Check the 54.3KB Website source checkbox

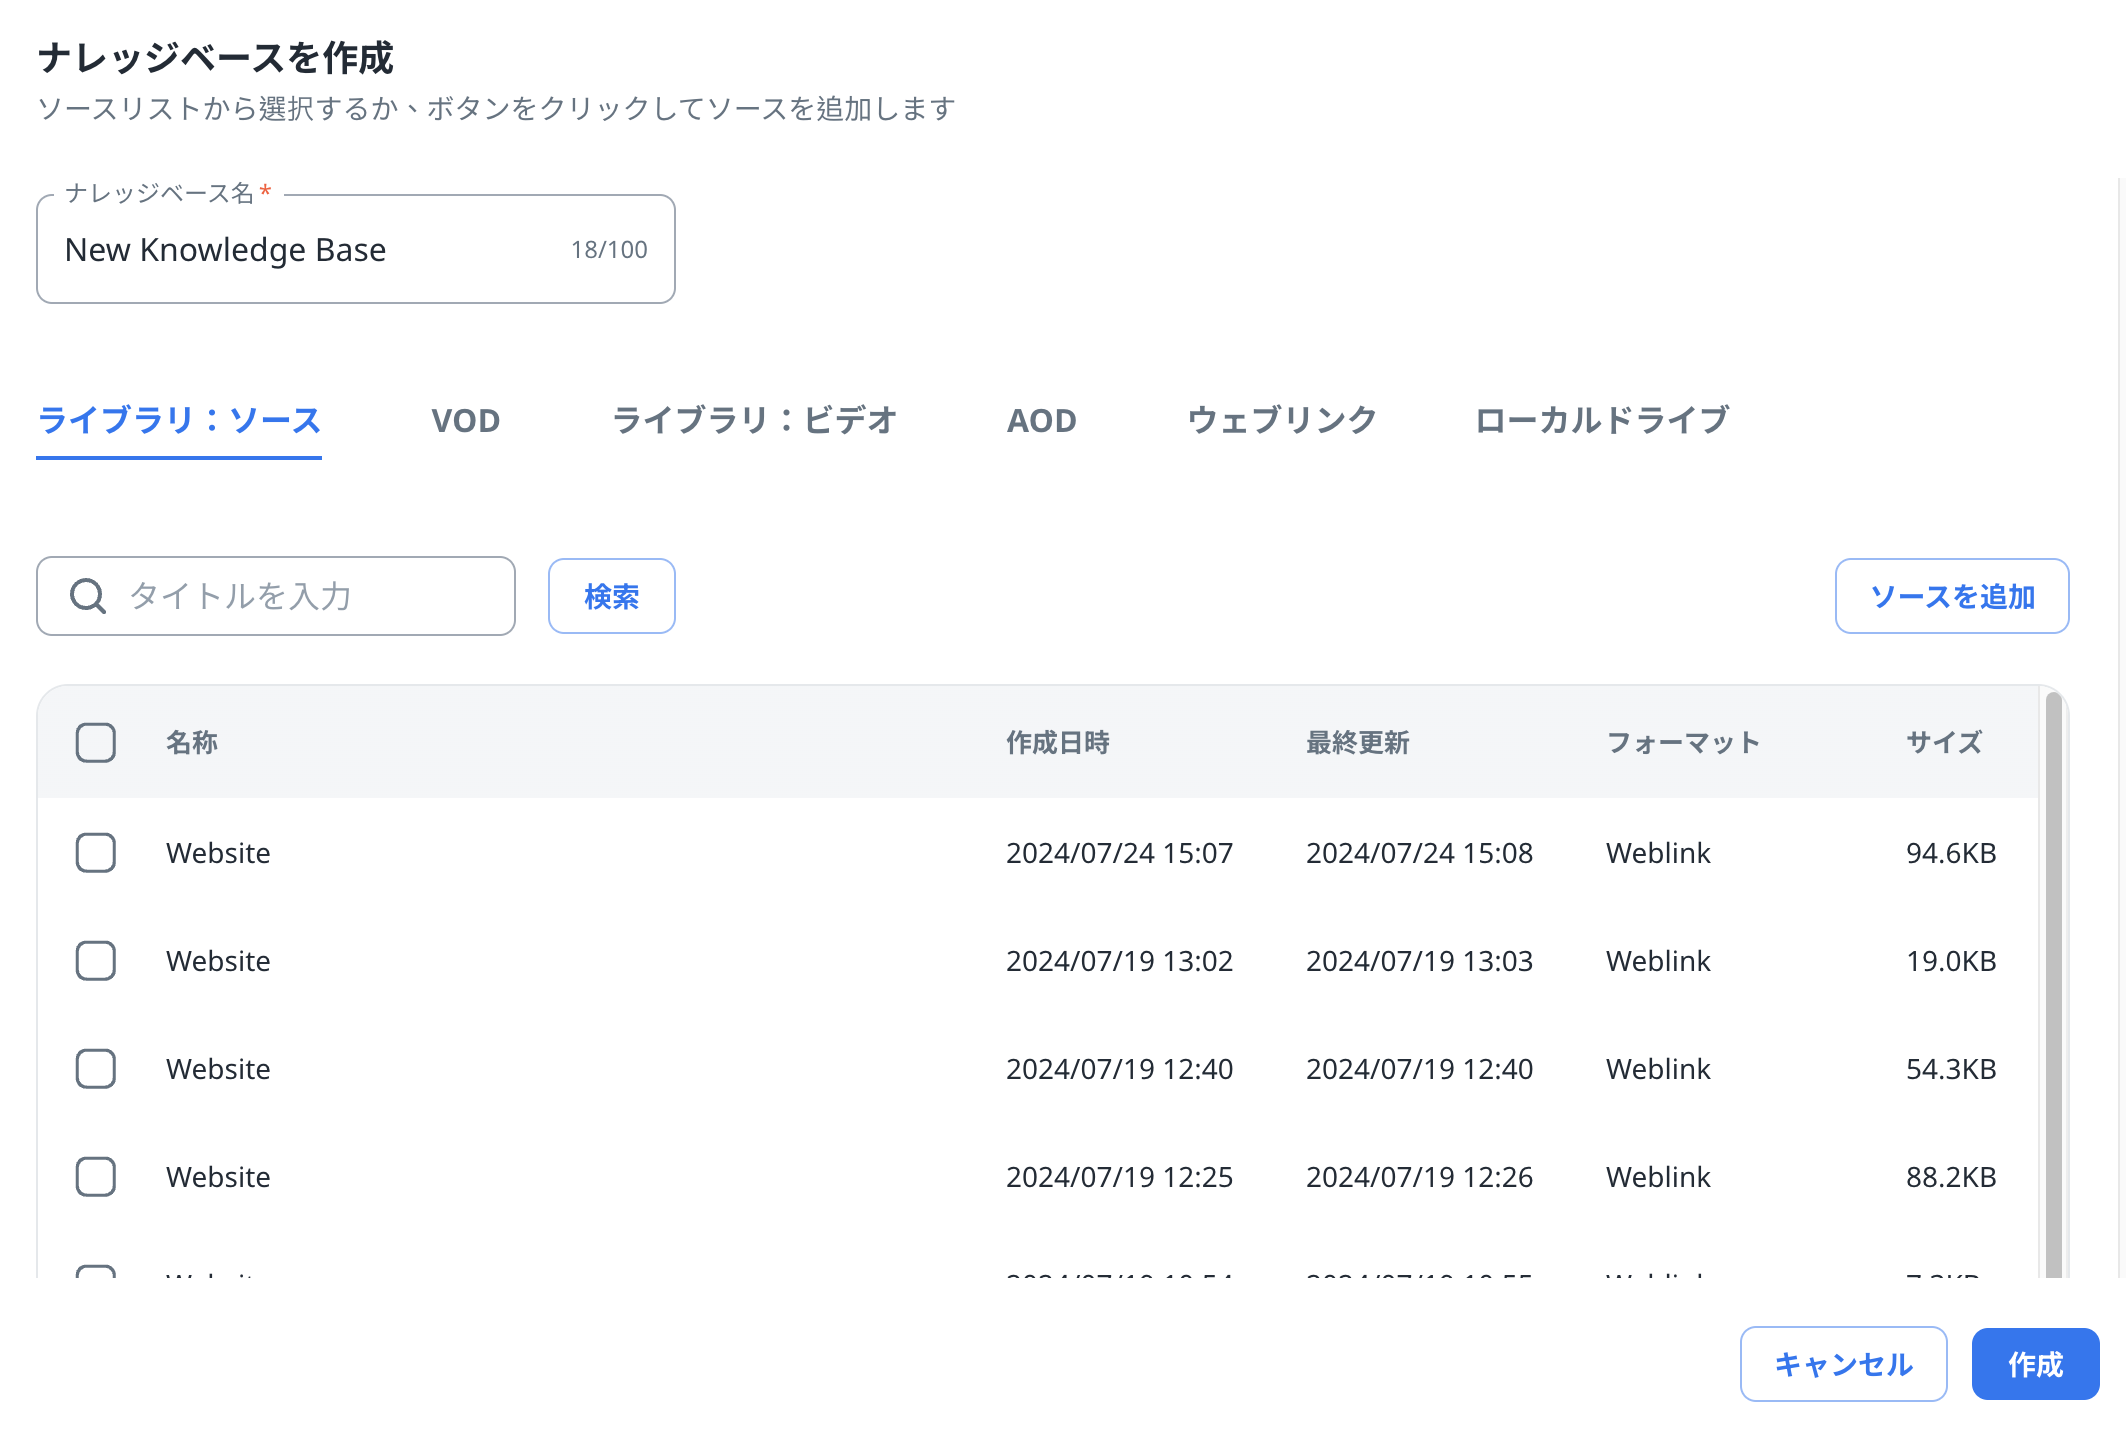(95, 1069)
